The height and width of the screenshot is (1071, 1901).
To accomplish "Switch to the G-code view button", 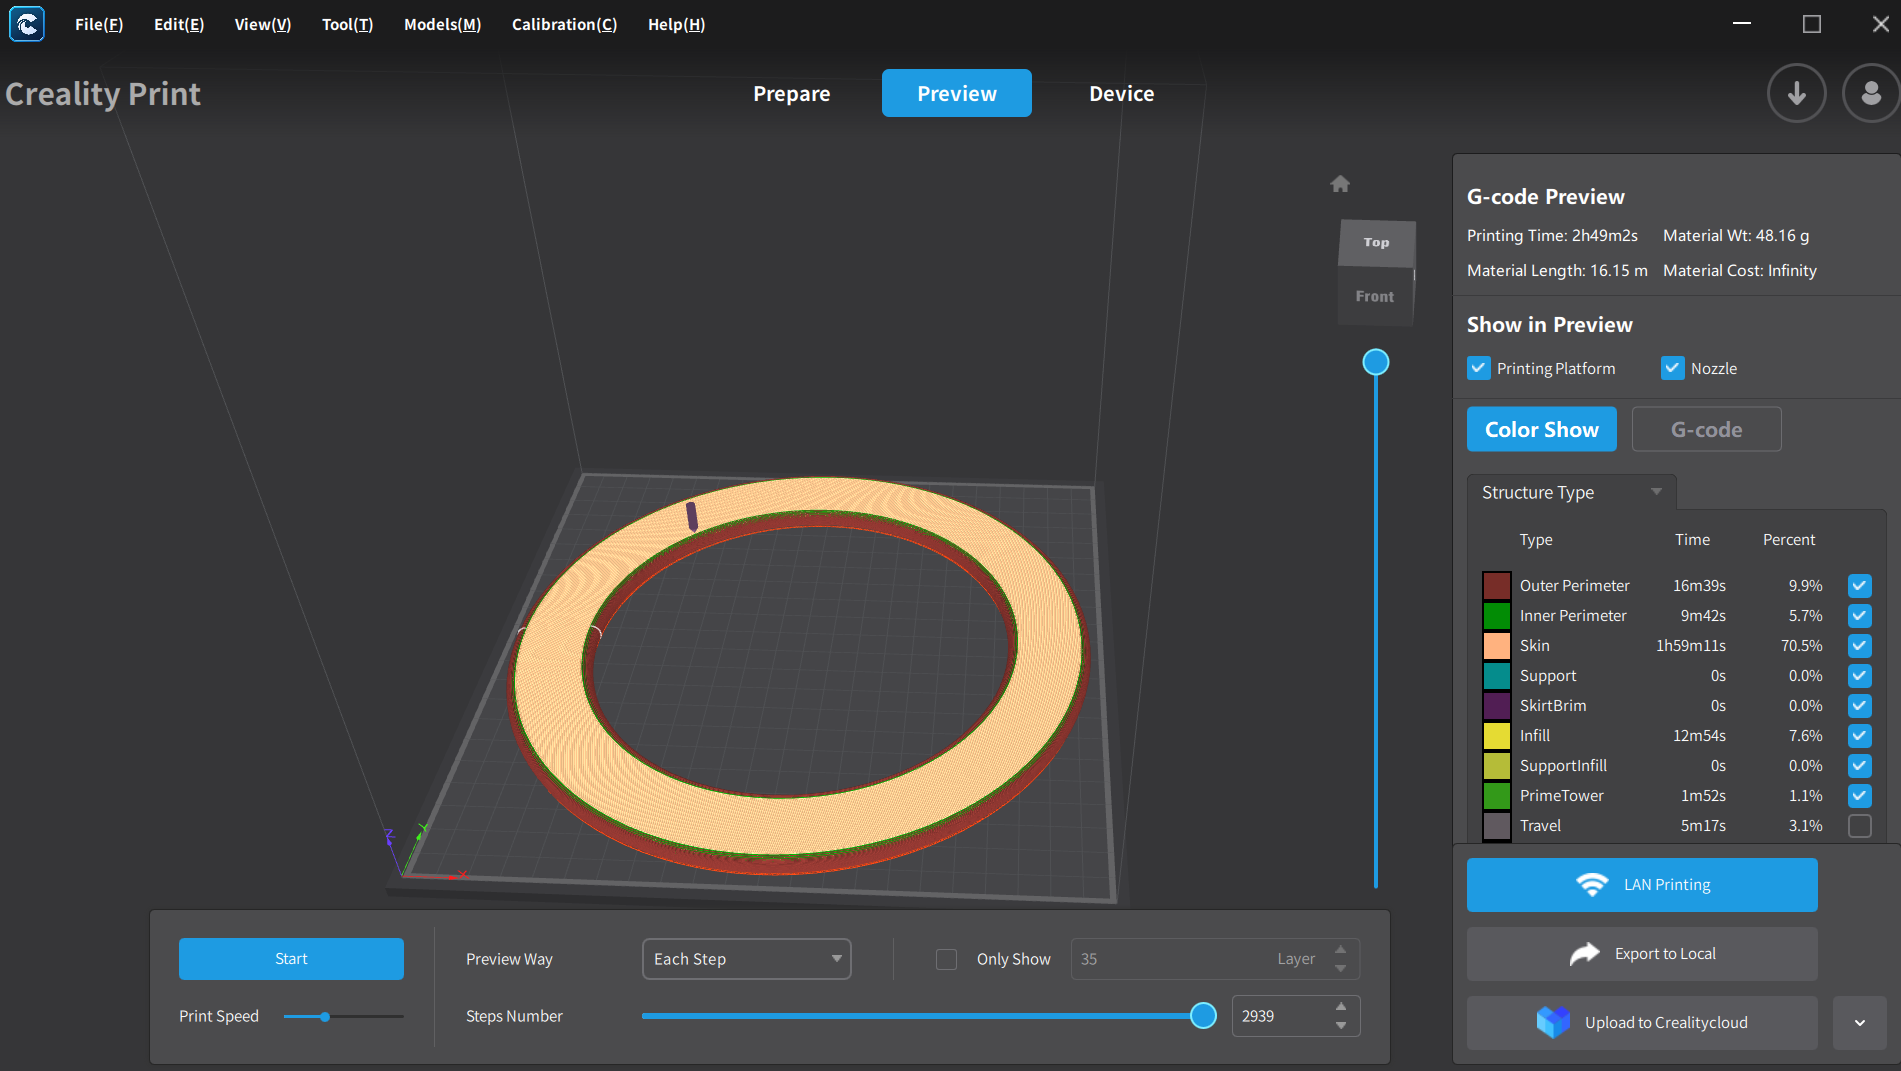I will coord(1707,429).
